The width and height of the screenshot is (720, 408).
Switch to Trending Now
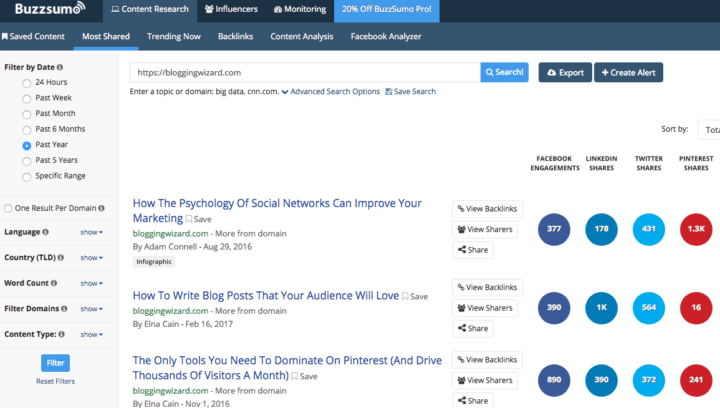click(174, 36)
